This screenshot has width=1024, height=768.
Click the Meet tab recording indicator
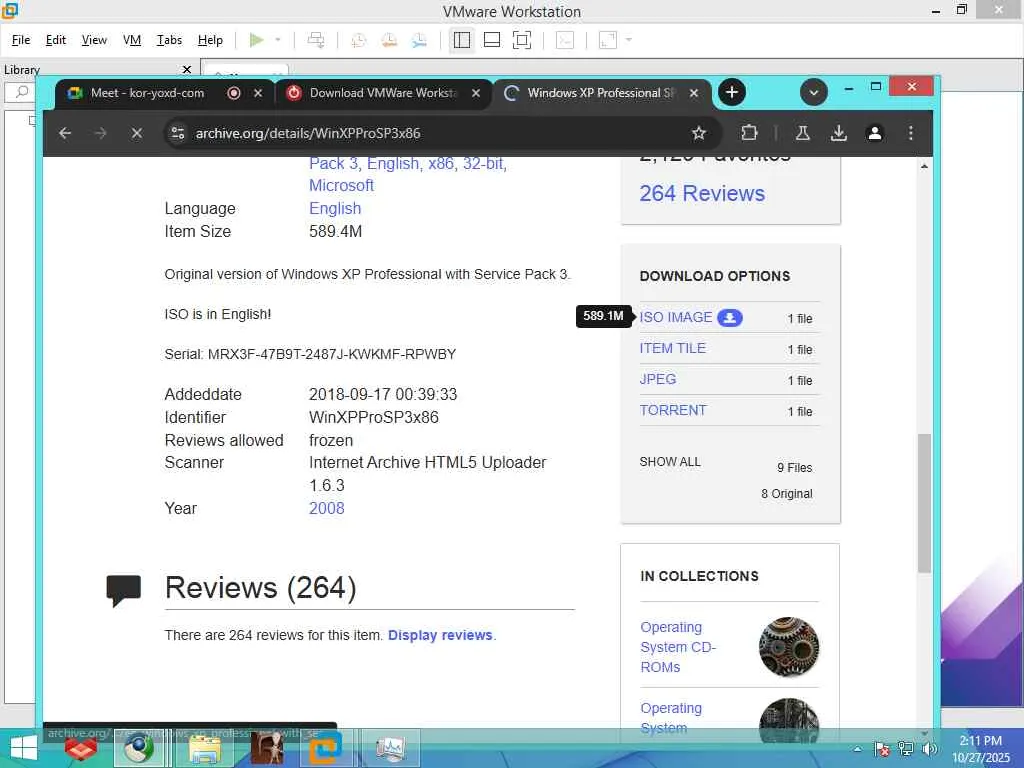pos(234,93)
